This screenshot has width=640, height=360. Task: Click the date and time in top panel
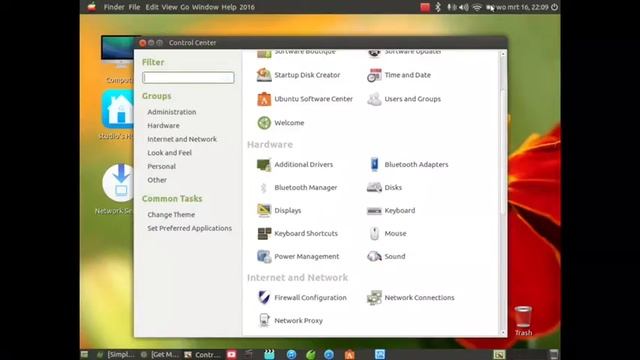click(x=522, y=7)
